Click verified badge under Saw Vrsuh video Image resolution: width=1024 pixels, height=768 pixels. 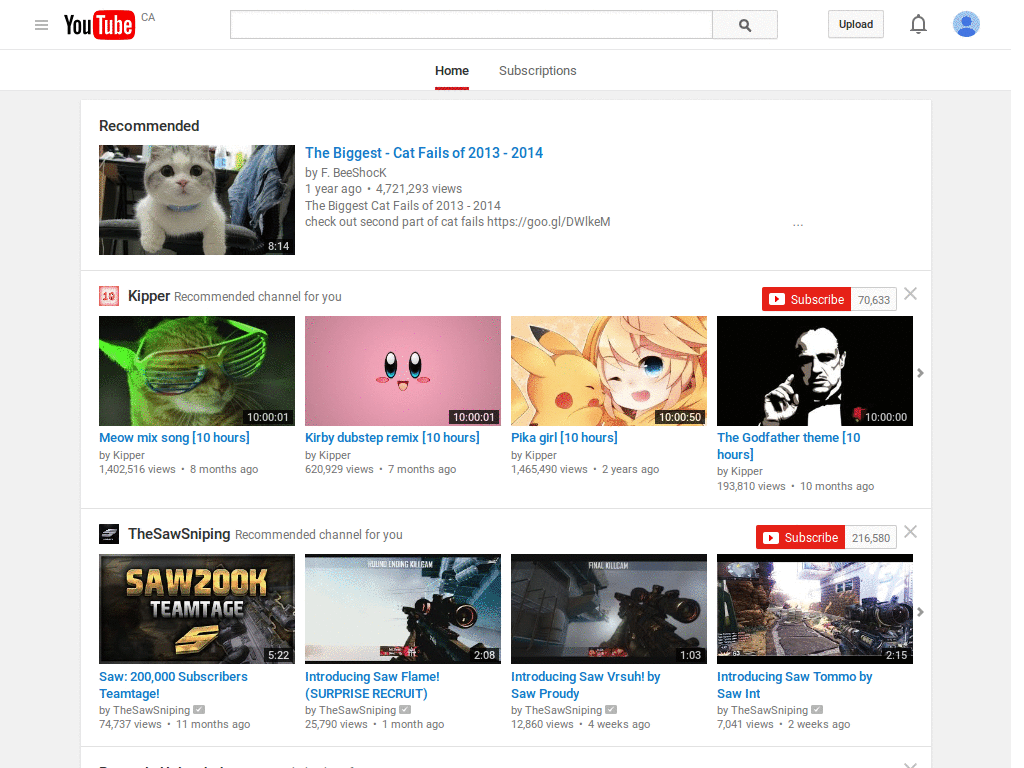coord(611,709)
